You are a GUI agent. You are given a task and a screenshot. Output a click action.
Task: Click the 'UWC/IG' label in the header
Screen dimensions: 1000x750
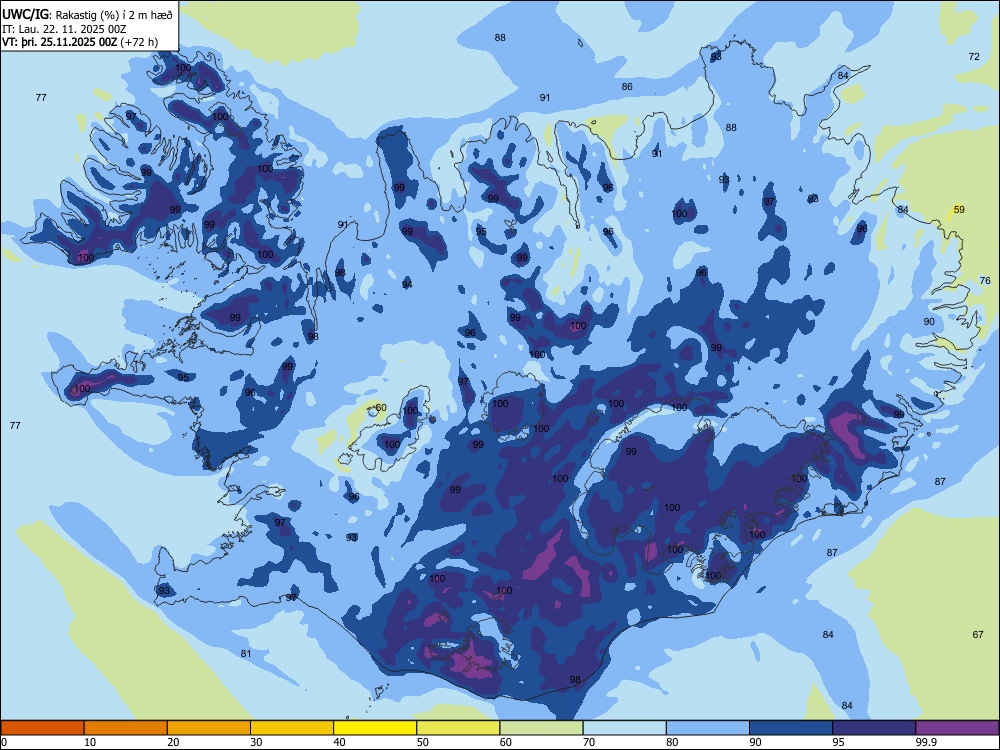point(25,15)
